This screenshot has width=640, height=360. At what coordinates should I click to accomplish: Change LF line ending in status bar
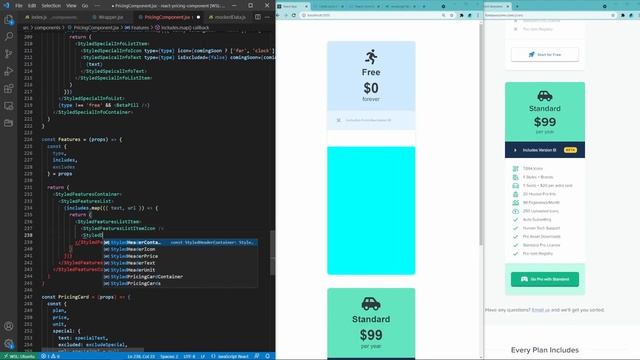point(203,356)
